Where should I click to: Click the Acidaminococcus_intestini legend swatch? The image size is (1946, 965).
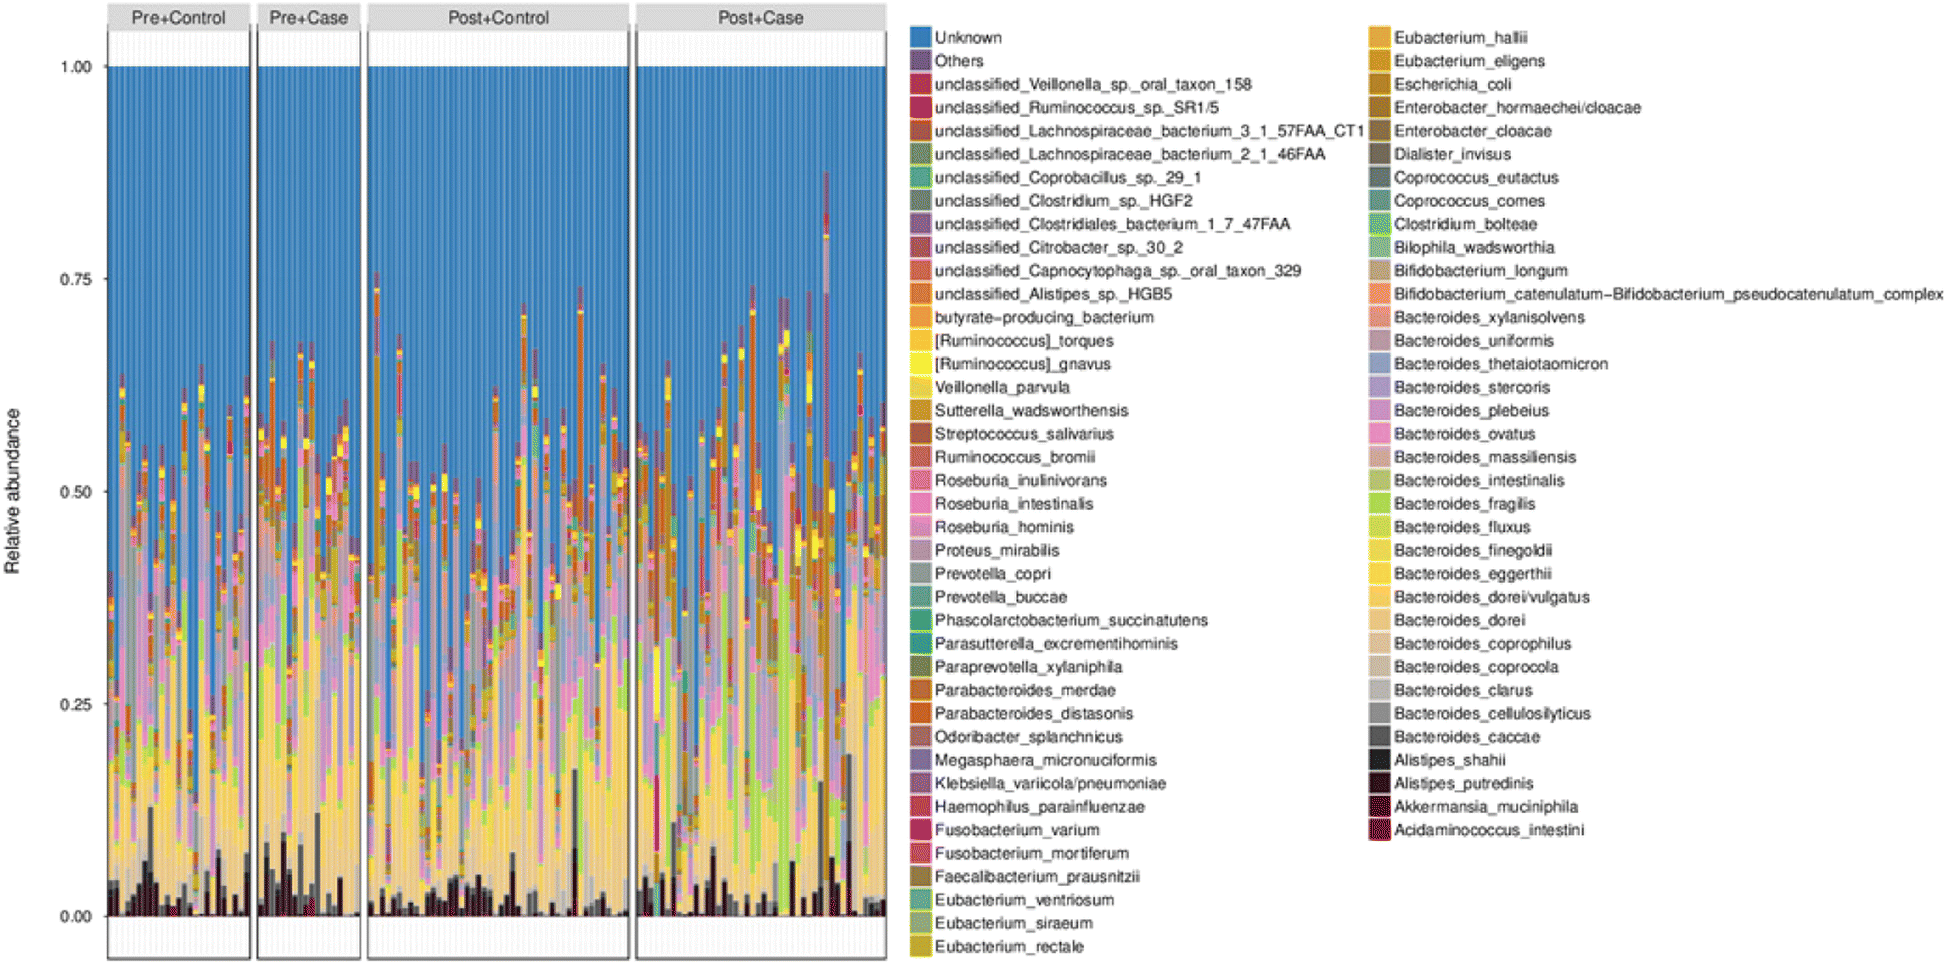coord(1380,830)
